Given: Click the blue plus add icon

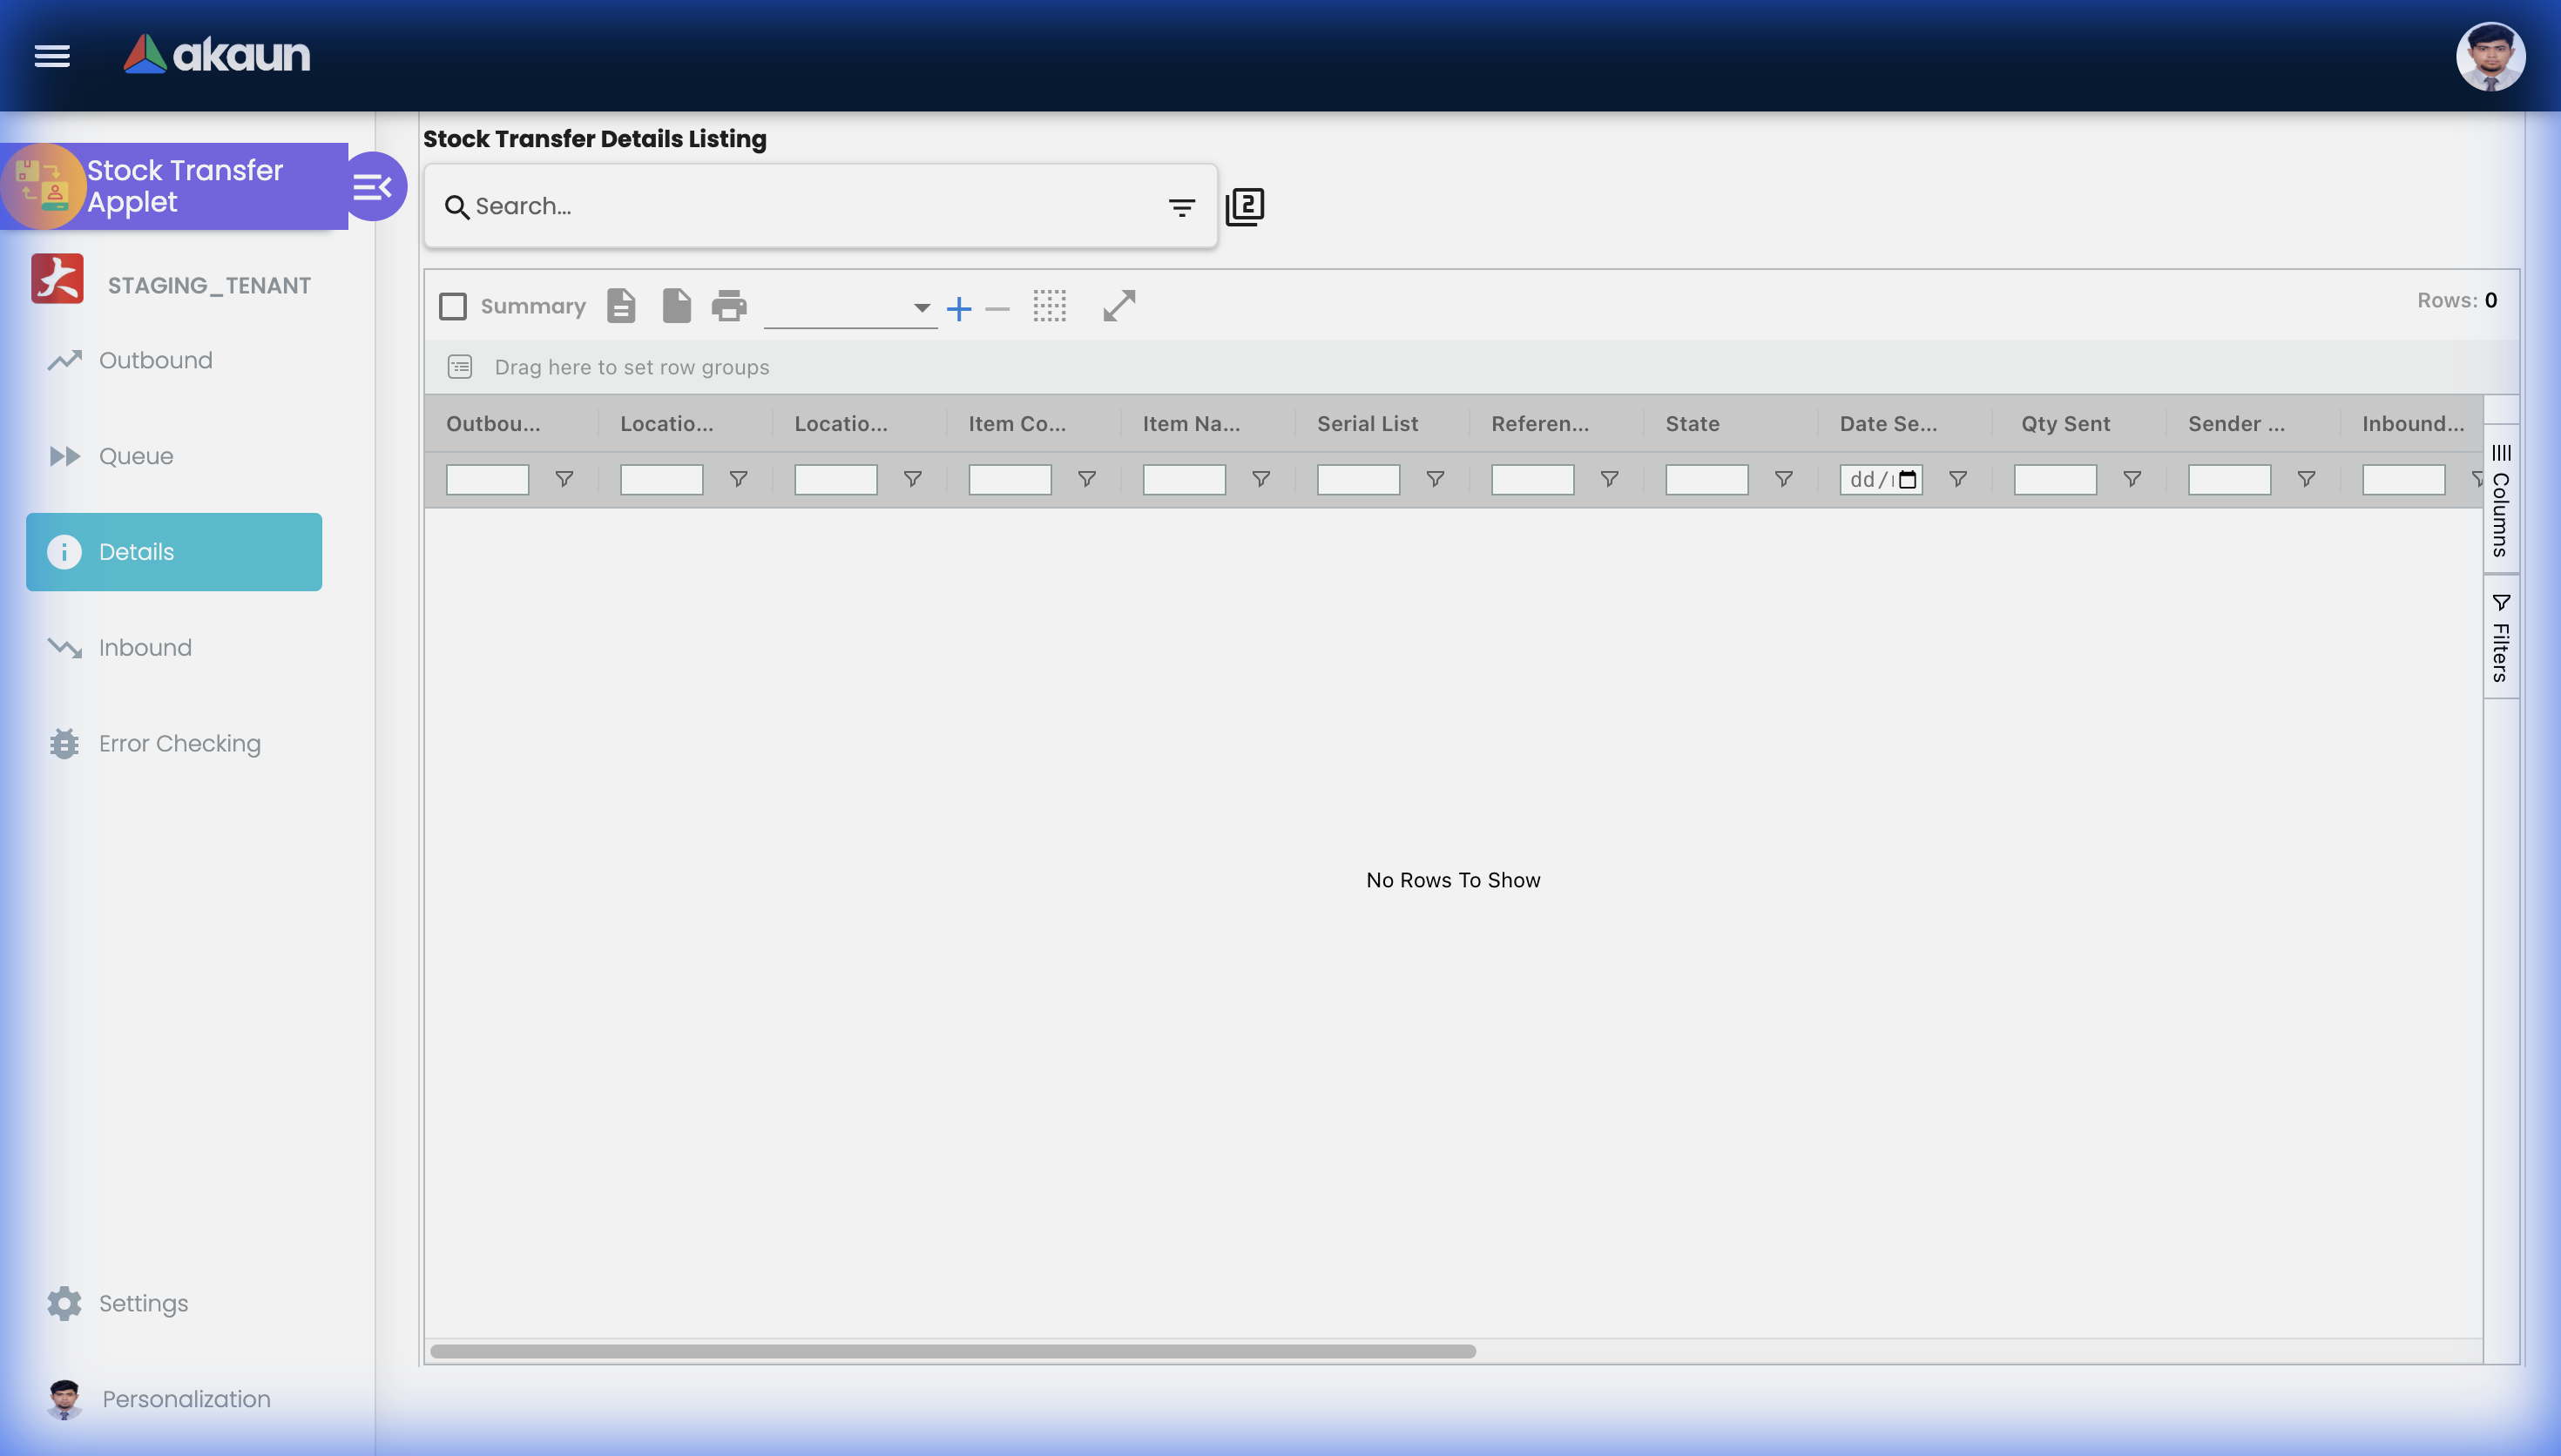Looking at the screenshot, I should (x=959, y=309).
